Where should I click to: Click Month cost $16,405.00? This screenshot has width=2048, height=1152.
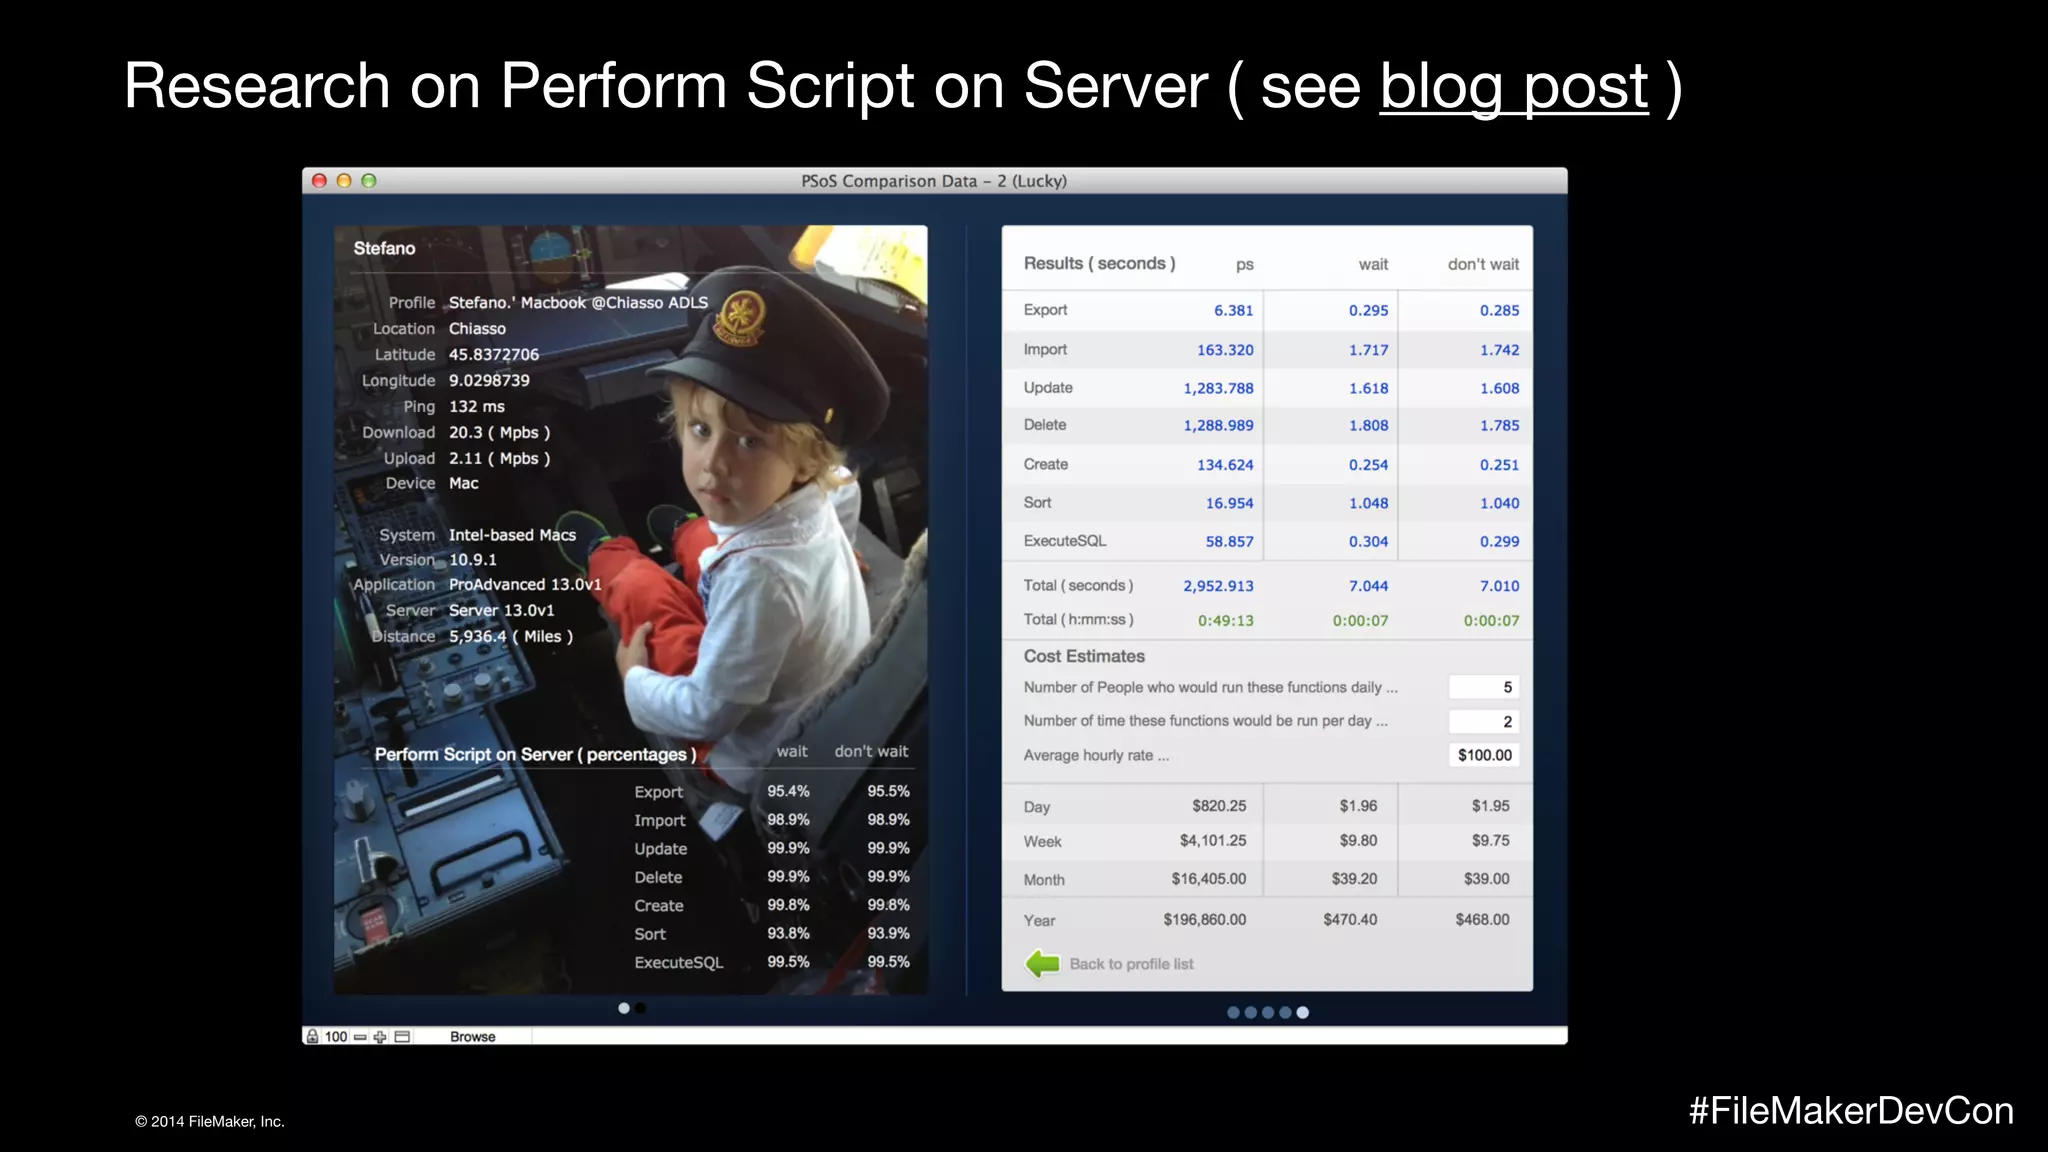coord(1209,878)
